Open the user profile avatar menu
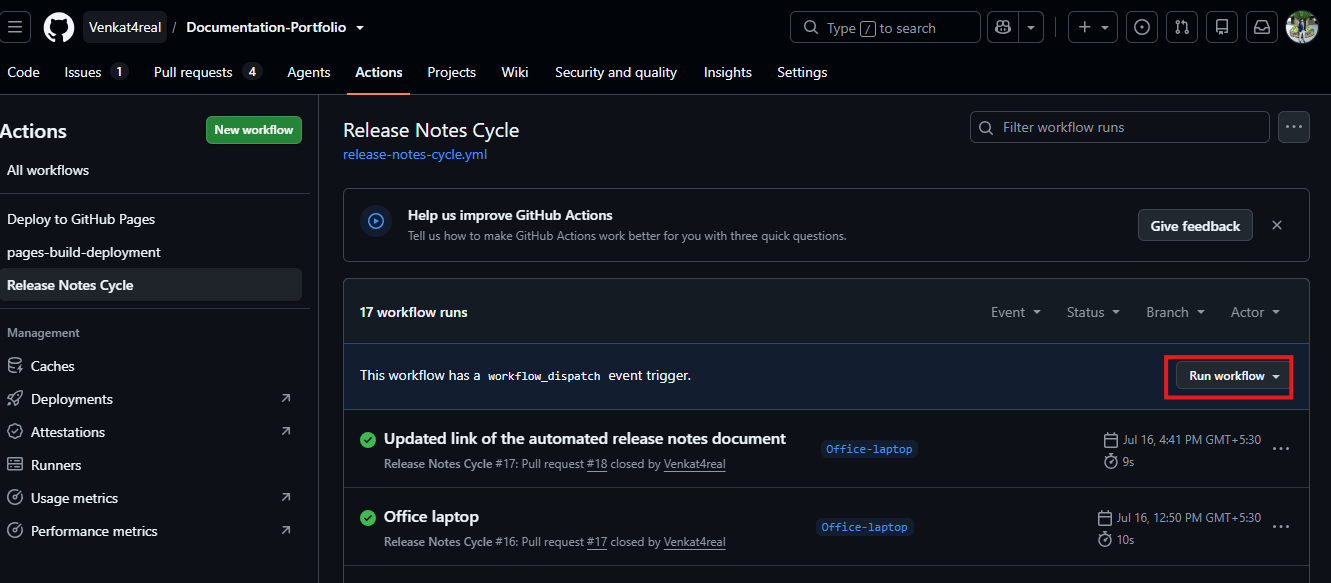The height and width of the screenshot is (583, 1331). pyautogui.click(x=1302, y=27)
